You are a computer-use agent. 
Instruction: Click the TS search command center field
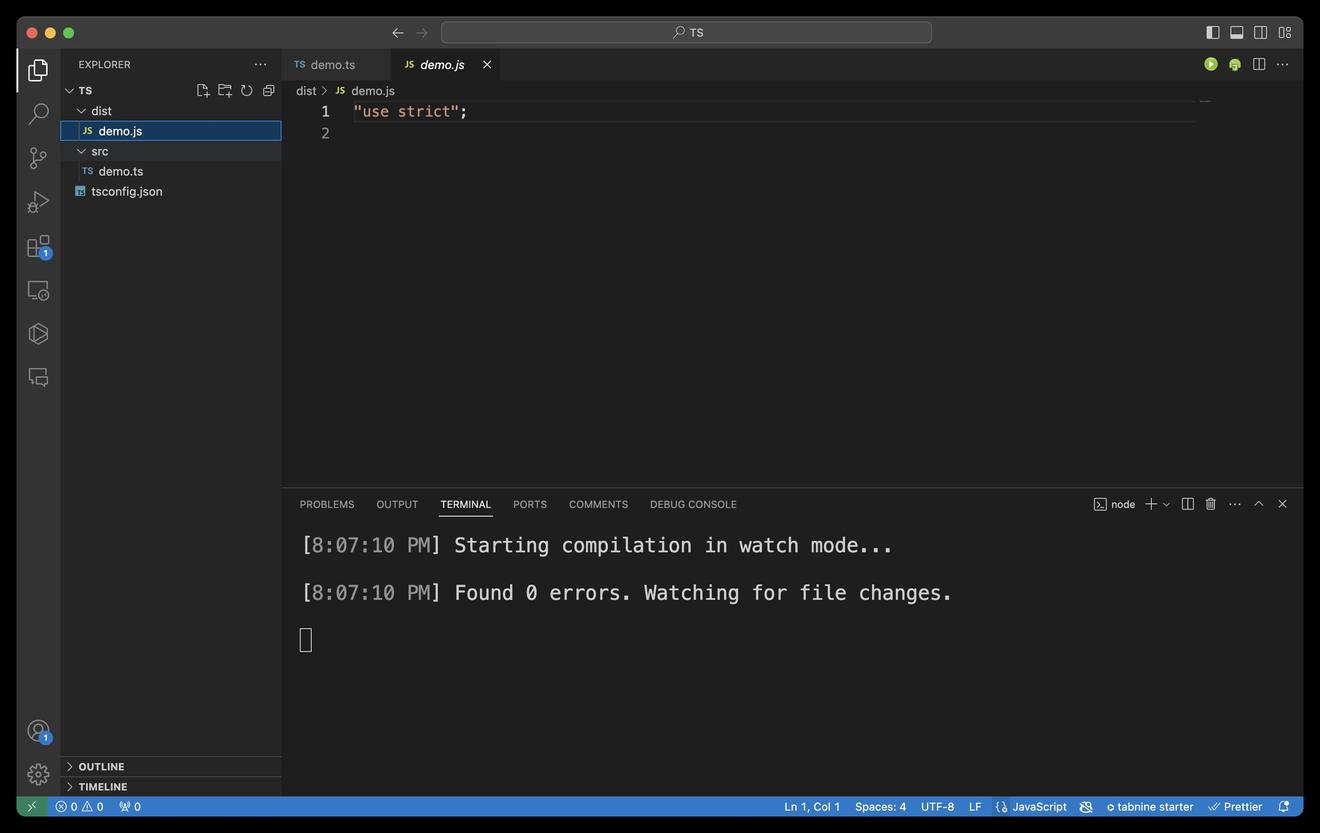pos(686,33)
